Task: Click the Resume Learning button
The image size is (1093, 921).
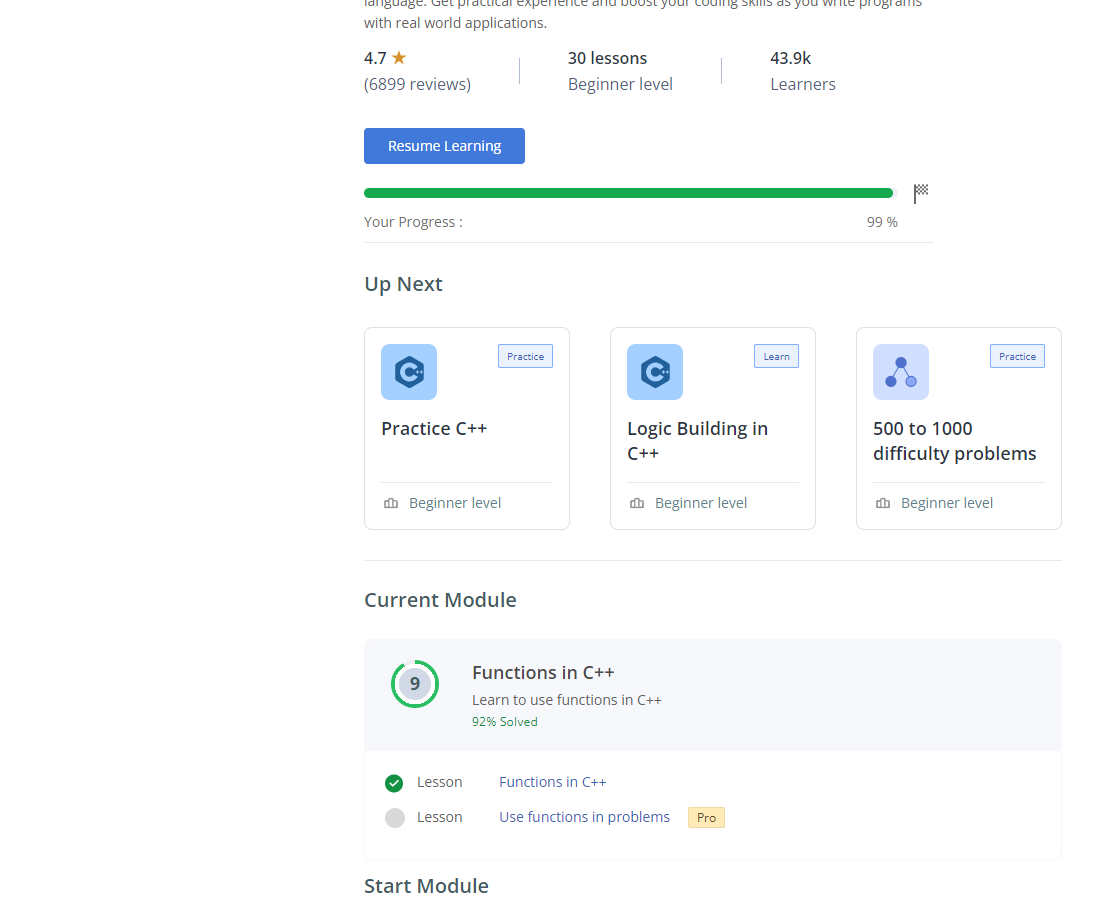Action: (444, 146)
